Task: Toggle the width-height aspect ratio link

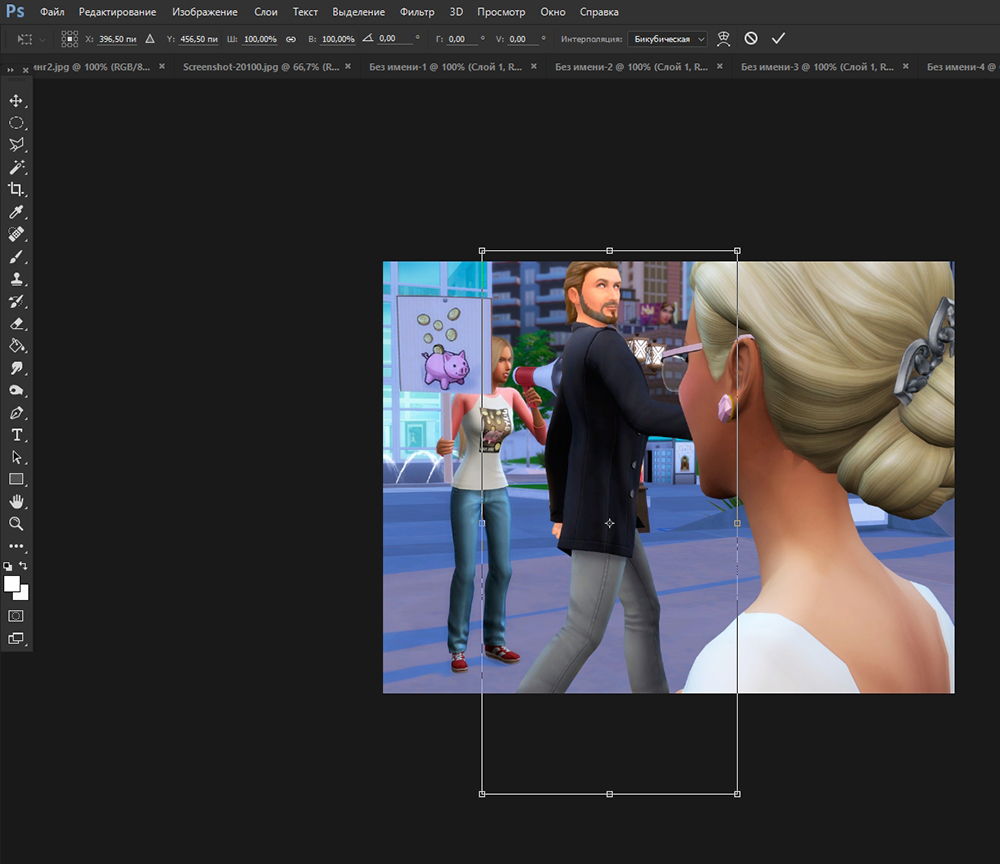Action: (x=291, y=39)
